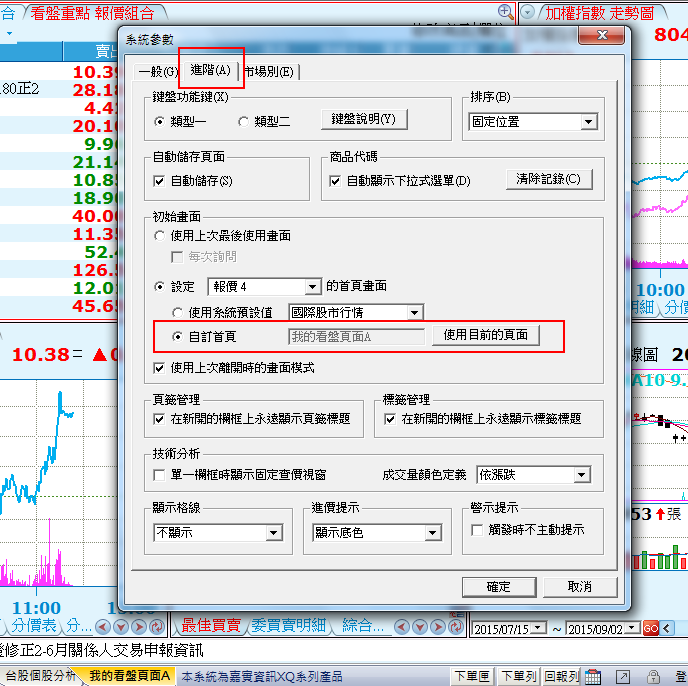Switch to the 市場別 tab
688x686 pixels.
pos(270,71)
